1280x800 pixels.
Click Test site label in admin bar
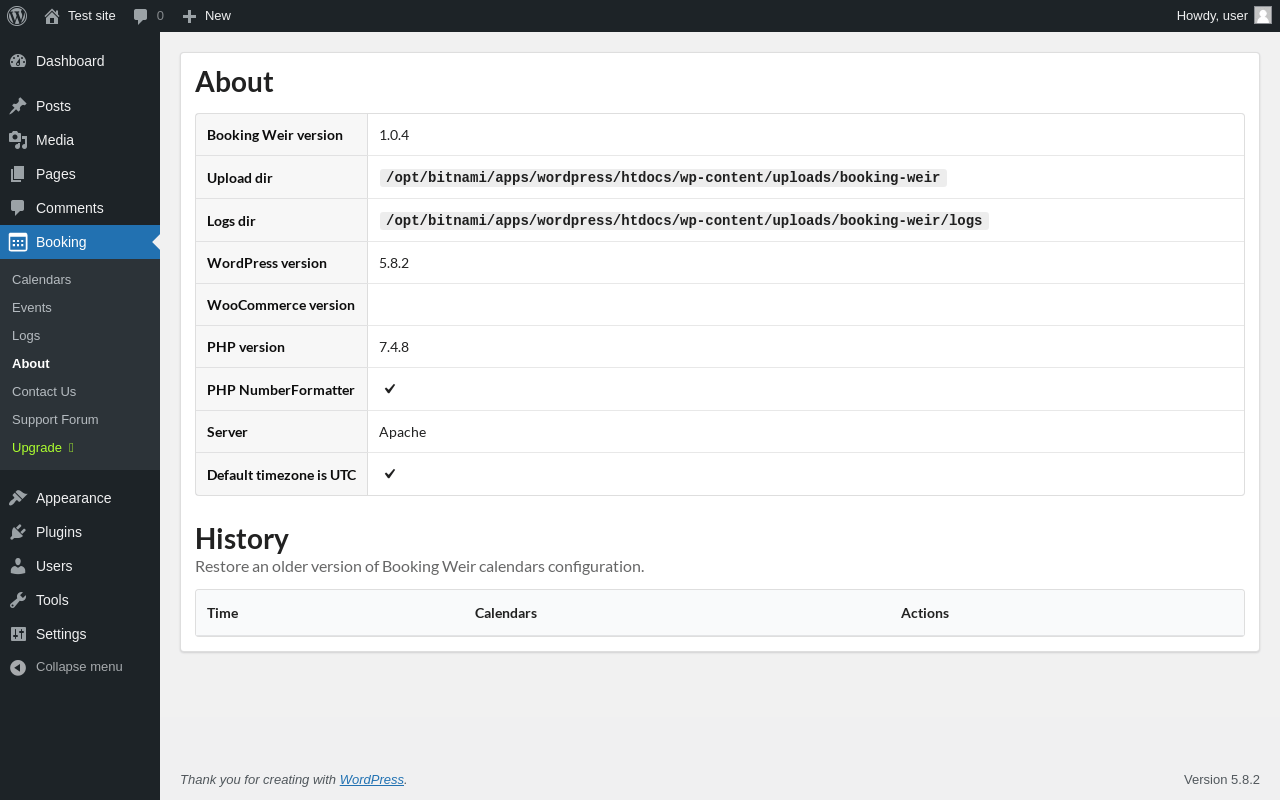(x=92, y=16)
